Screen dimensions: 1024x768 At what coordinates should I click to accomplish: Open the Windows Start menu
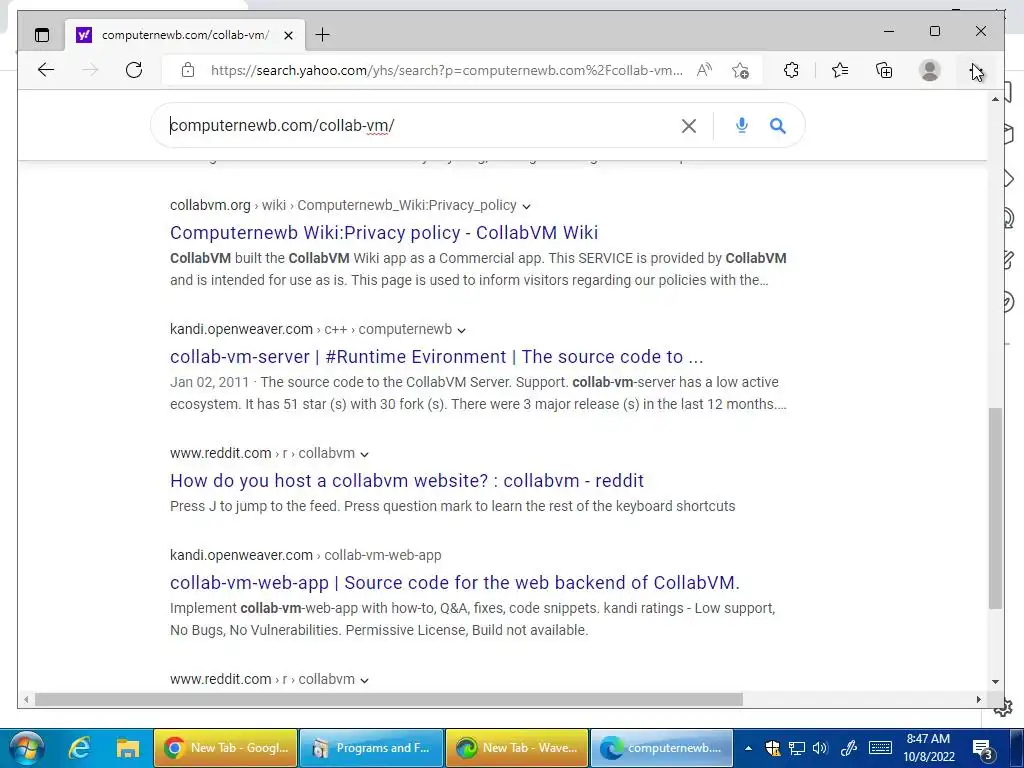27,748
